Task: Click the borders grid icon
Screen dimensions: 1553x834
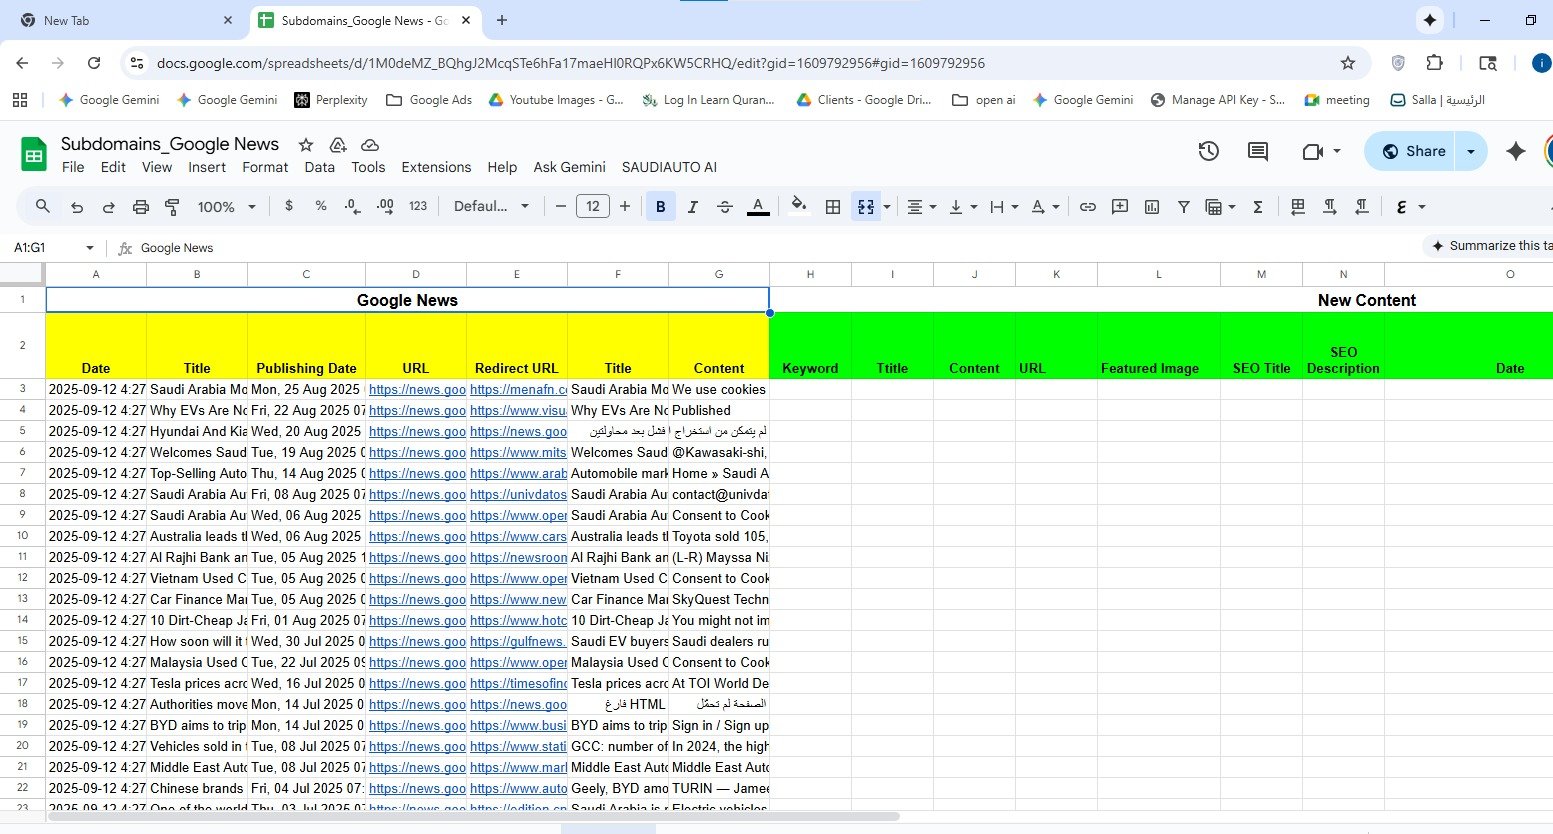Action: click(x=832, y=207)
